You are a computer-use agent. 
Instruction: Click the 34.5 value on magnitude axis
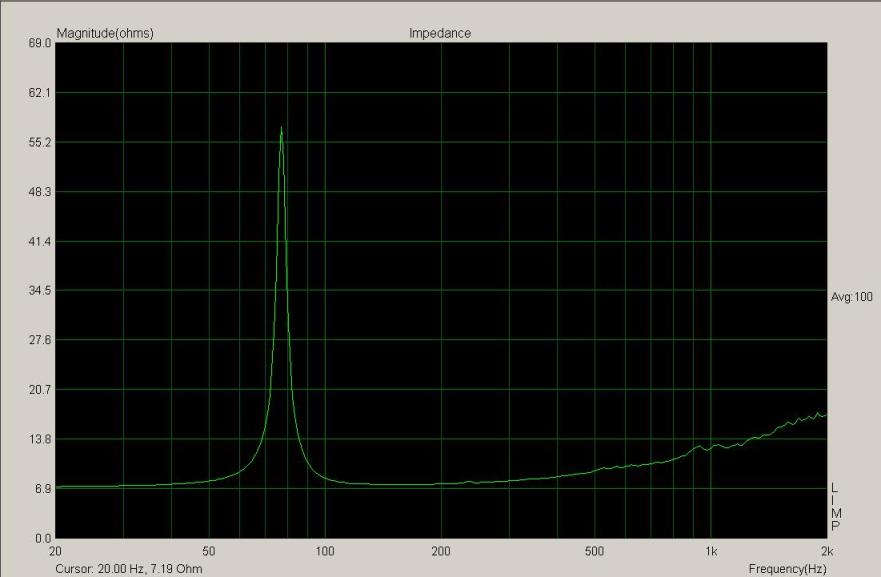click(x=39, y=290)
